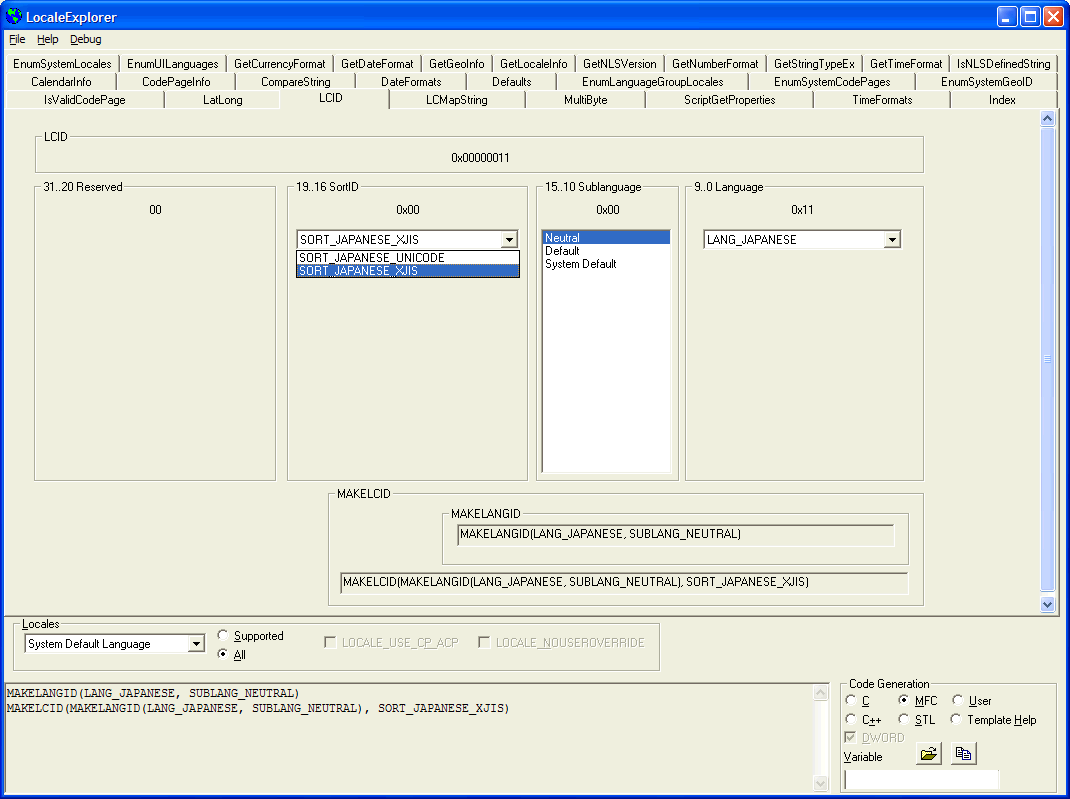
Task: Select Neutral in the Sublanguage list
Action: [x=606, y=238]
